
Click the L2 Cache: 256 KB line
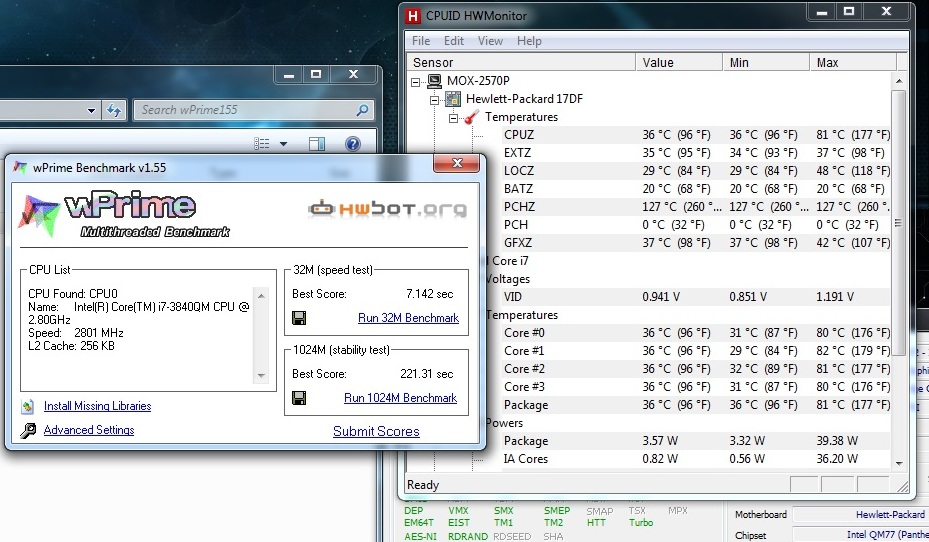pos(71,346)
